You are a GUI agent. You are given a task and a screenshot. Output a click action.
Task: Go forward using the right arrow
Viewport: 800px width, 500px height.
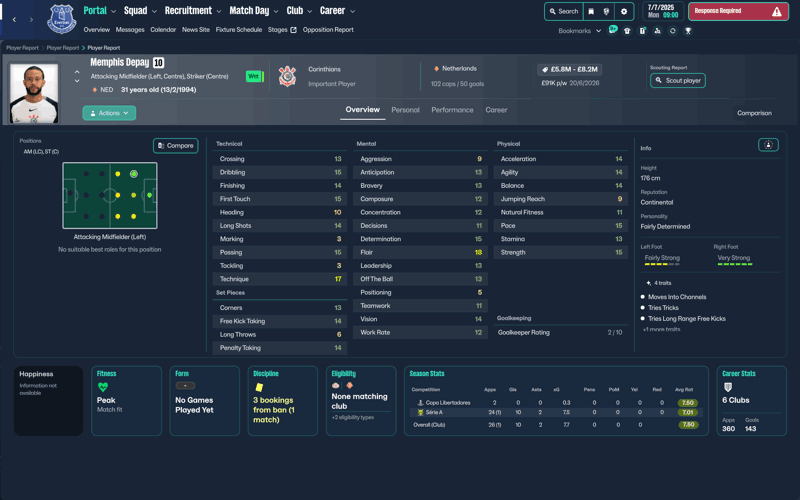coord(32,19)
